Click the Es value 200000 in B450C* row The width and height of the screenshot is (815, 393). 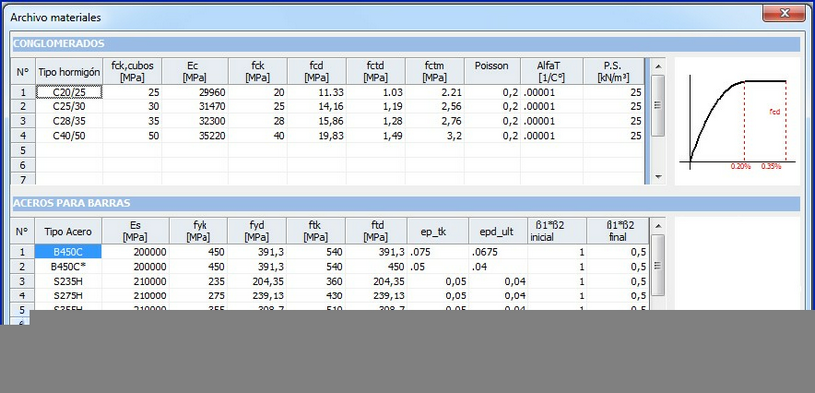point(150,267)
